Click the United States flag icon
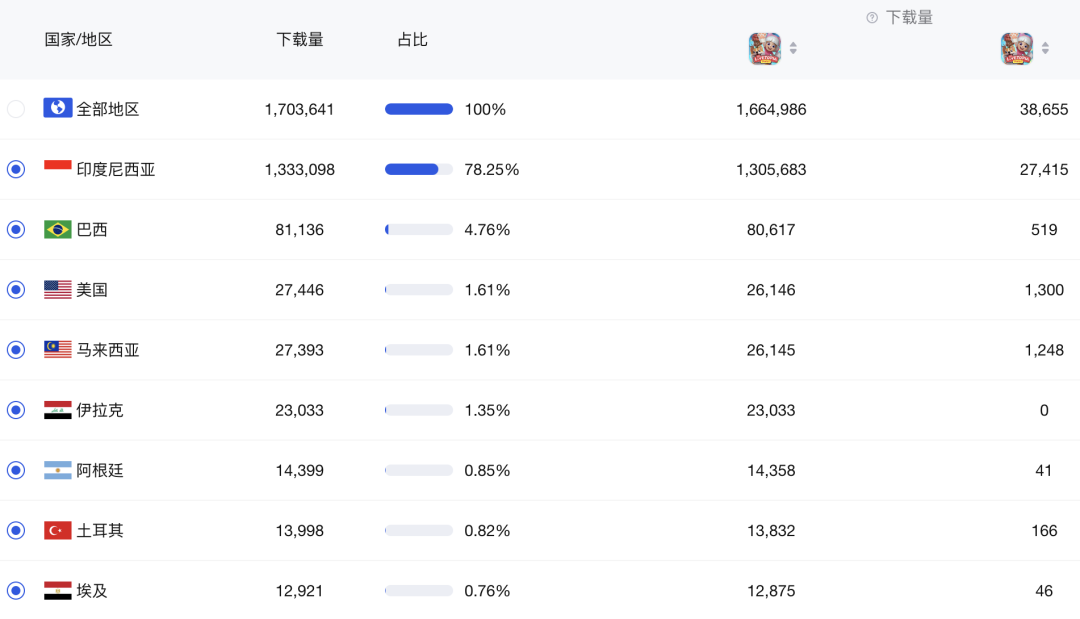 click(58, 290)
